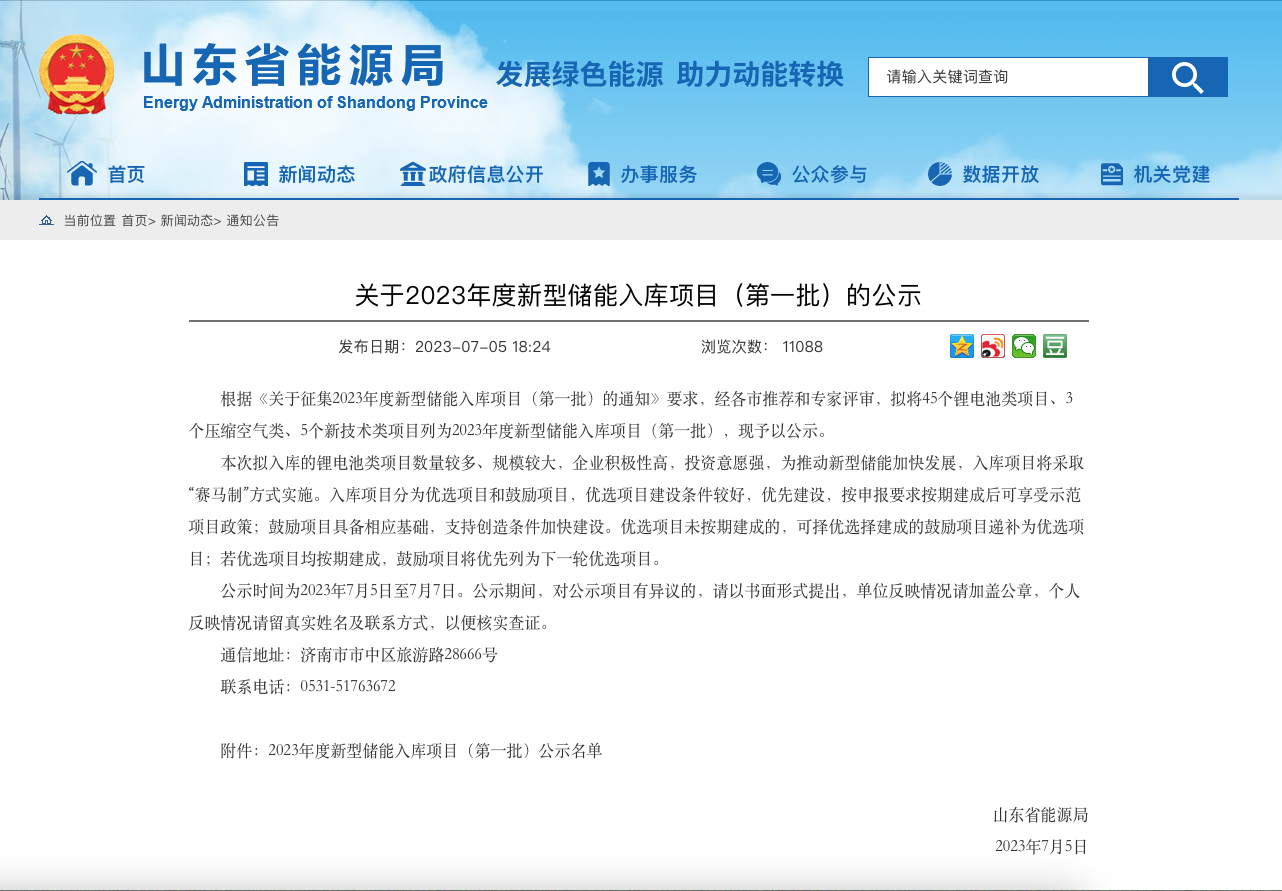Click the phone number 0531-51763672

point(348,687)
